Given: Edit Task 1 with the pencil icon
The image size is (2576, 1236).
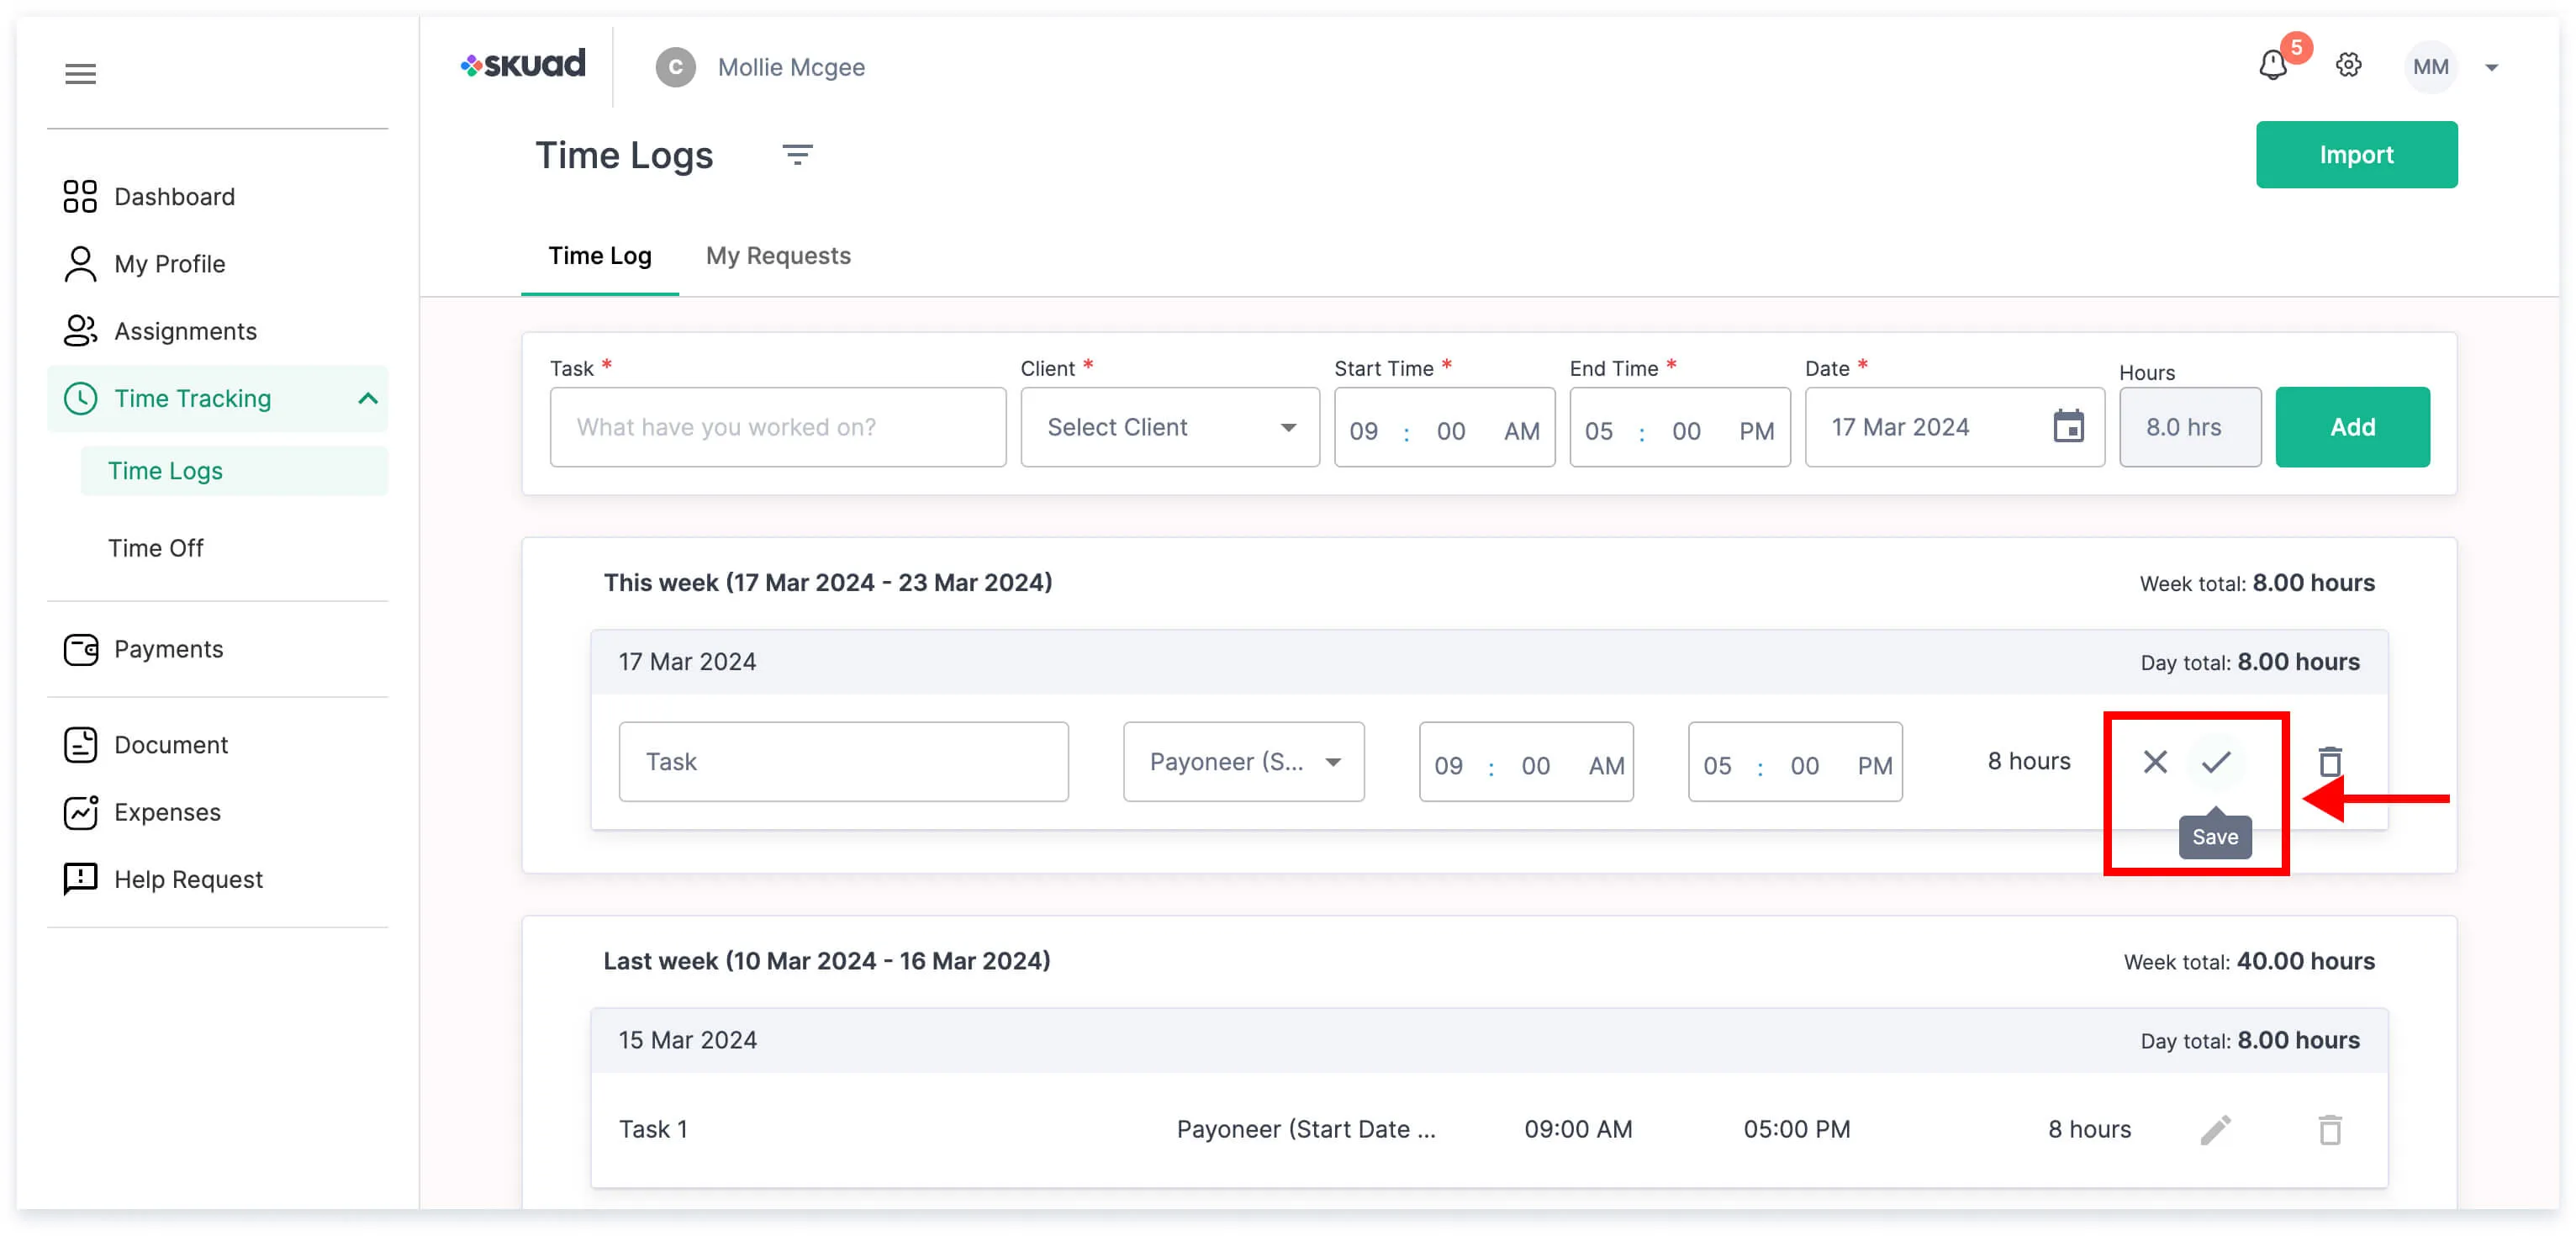Looking at the screenshot, I should tap(2216, 1130).
